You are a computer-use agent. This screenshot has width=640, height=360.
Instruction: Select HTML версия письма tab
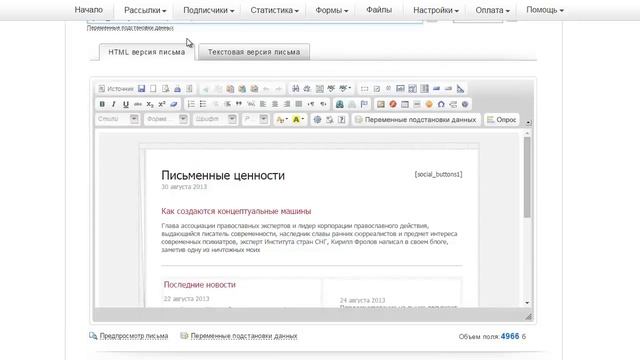[x=147, y=52]
